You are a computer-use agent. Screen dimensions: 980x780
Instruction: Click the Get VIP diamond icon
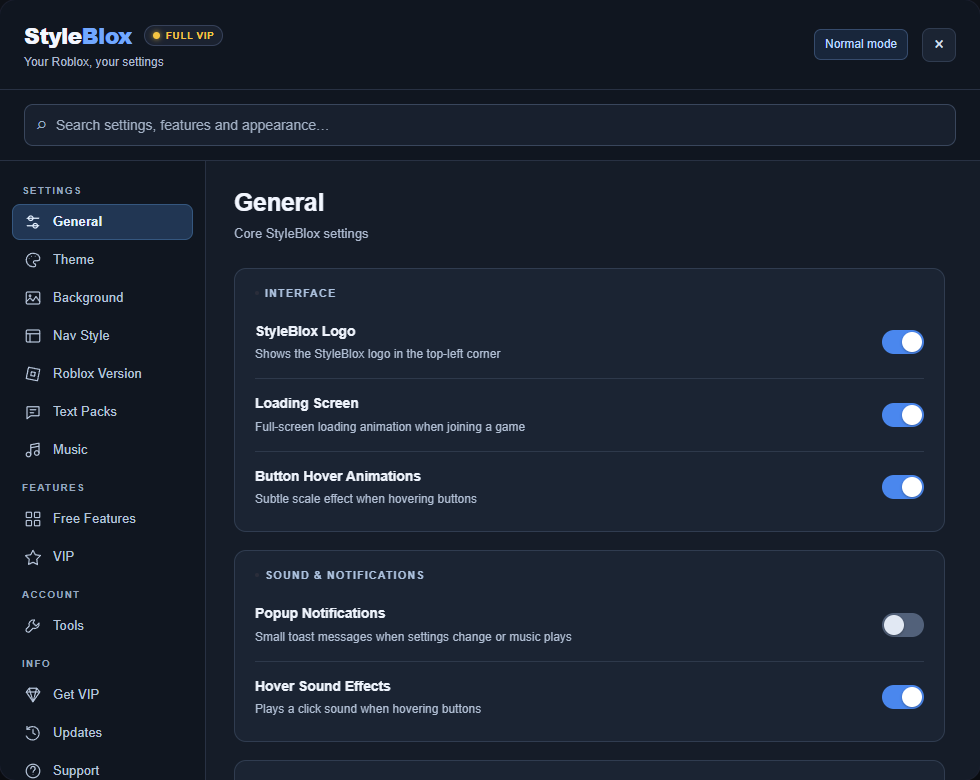tap(33, 694)
